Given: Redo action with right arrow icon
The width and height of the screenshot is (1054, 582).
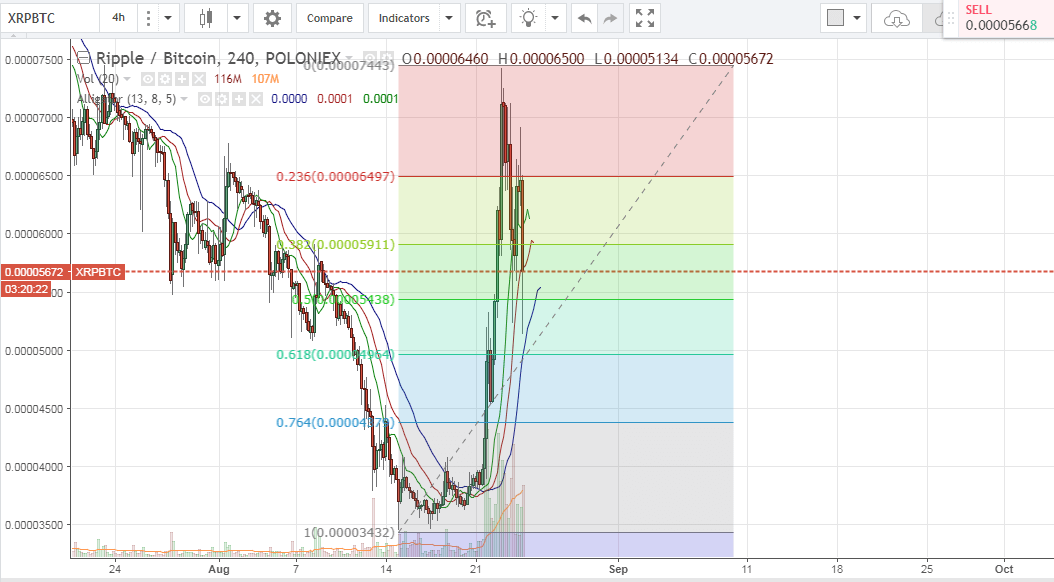Looking at the screenshot, I should (x=610, y=18).
